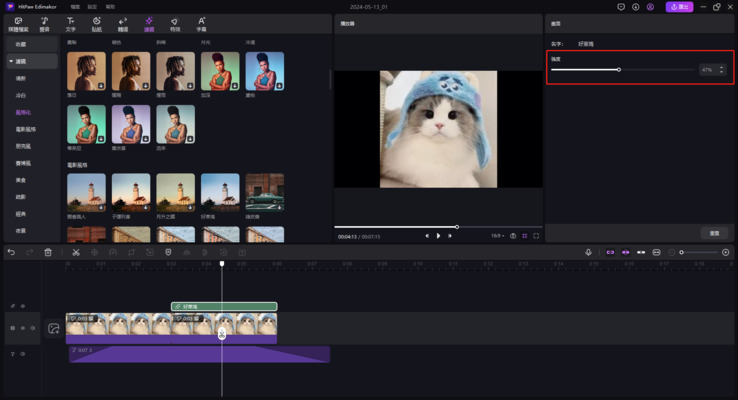Toggle the second purple link icon in timeline toolbar

coord(626,253)
